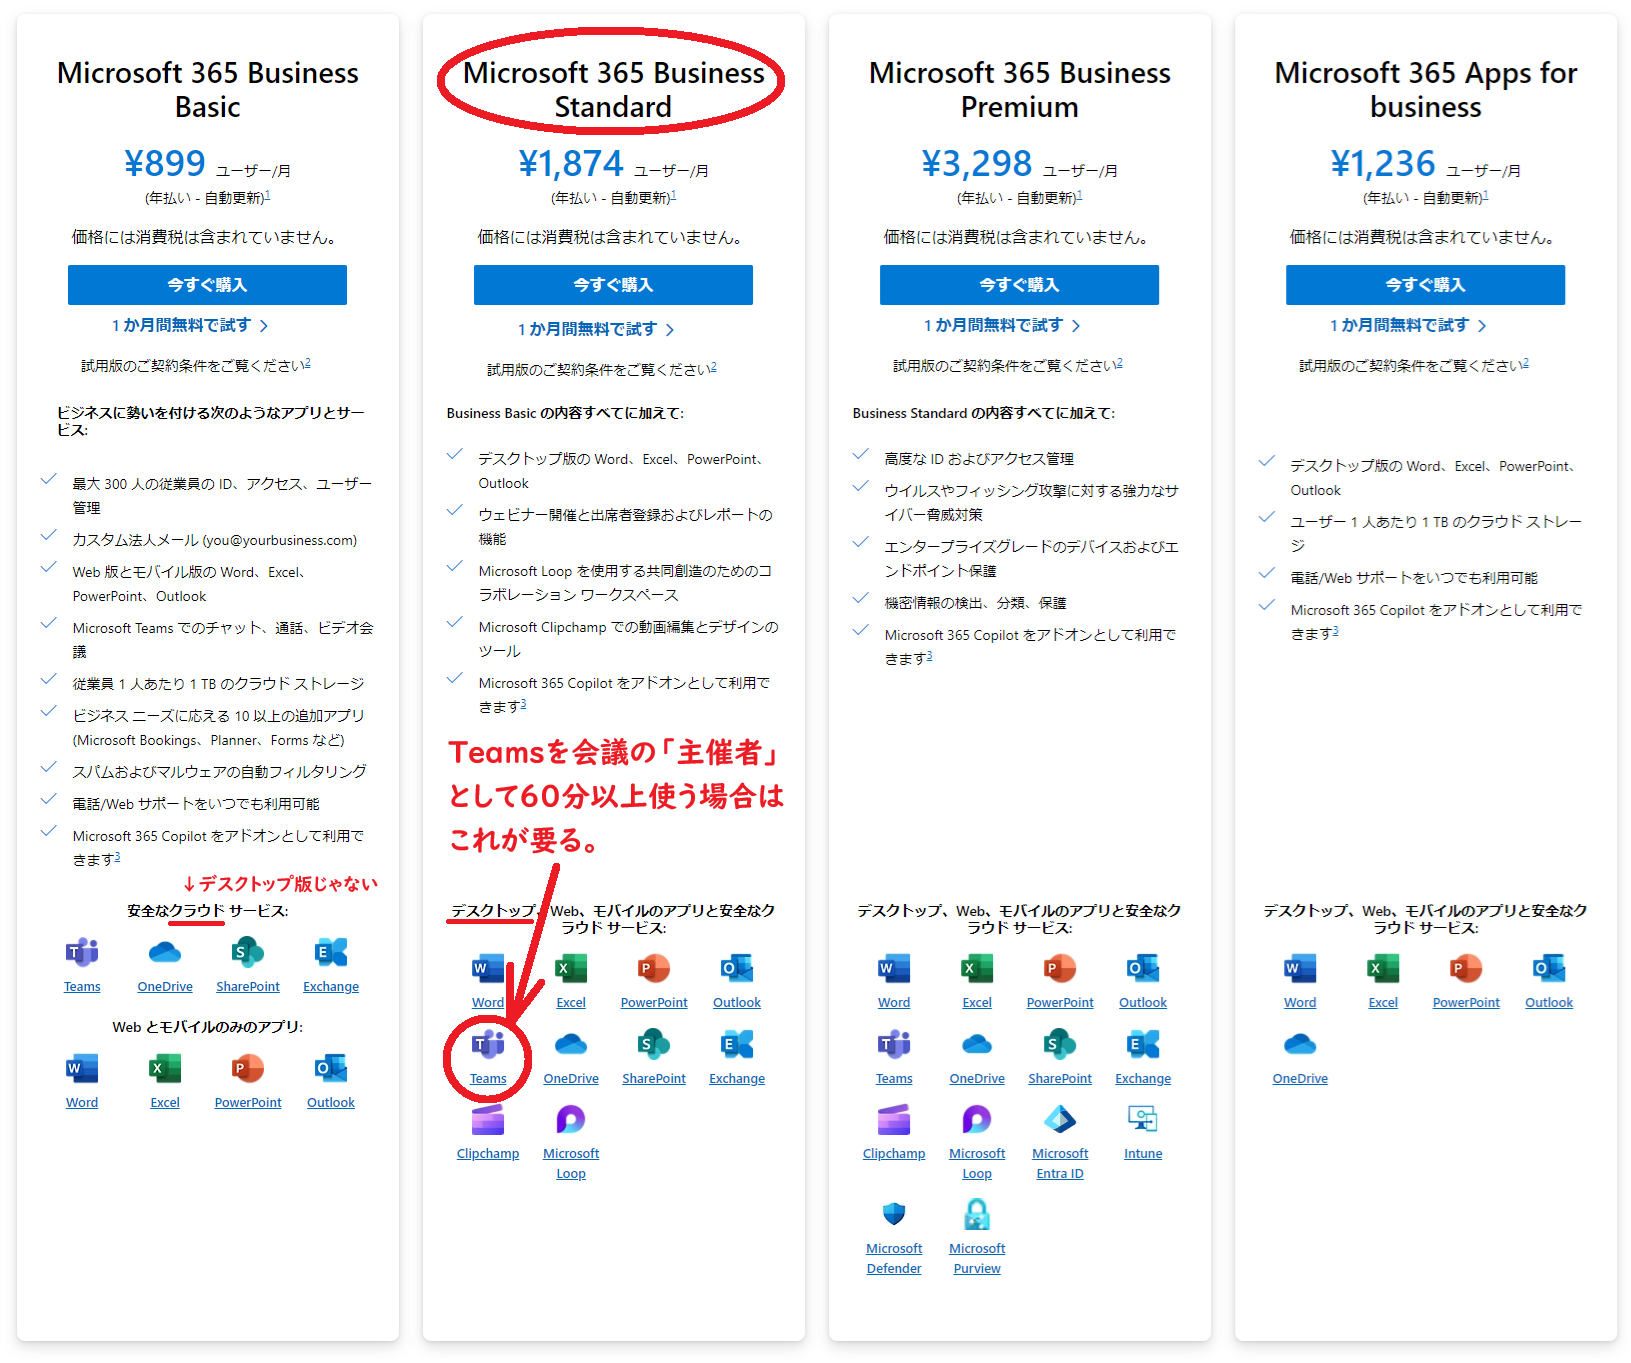This screenshot has height=1363, width=1631.
Task: Select the Exchange icon in Business Standard
Action: click(737, 1045)
